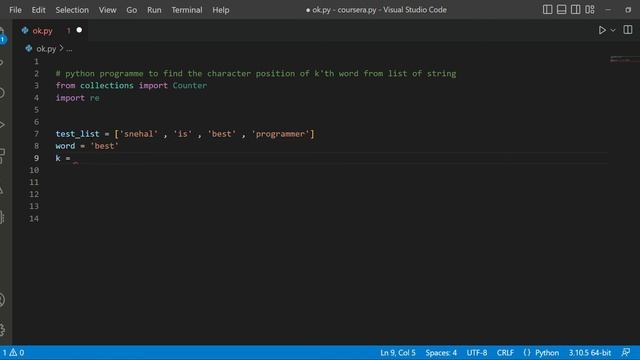Click the 'Counter' import name
Image resolution: width=640 pixels, height=360 pixels.
click(190, 86)
